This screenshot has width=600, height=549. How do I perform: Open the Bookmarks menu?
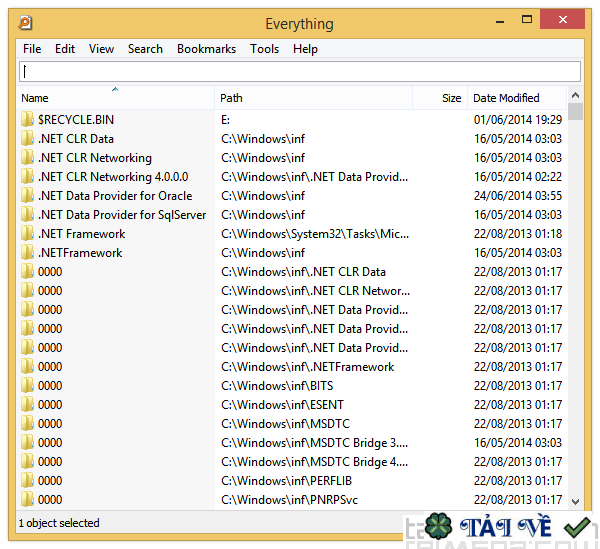206,49
